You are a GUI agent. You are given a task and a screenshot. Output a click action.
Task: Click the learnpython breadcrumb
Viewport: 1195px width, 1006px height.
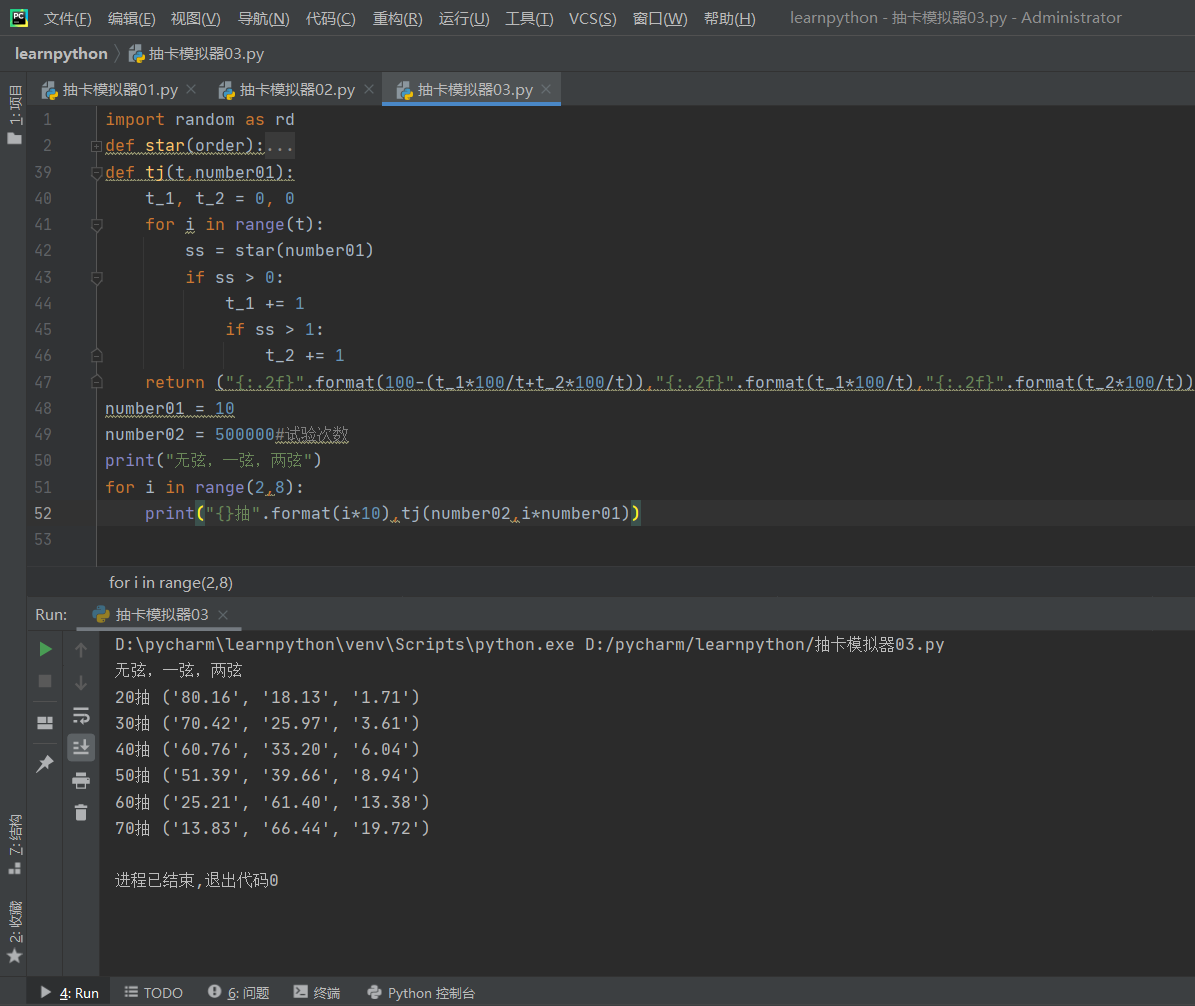coord(61,53)
